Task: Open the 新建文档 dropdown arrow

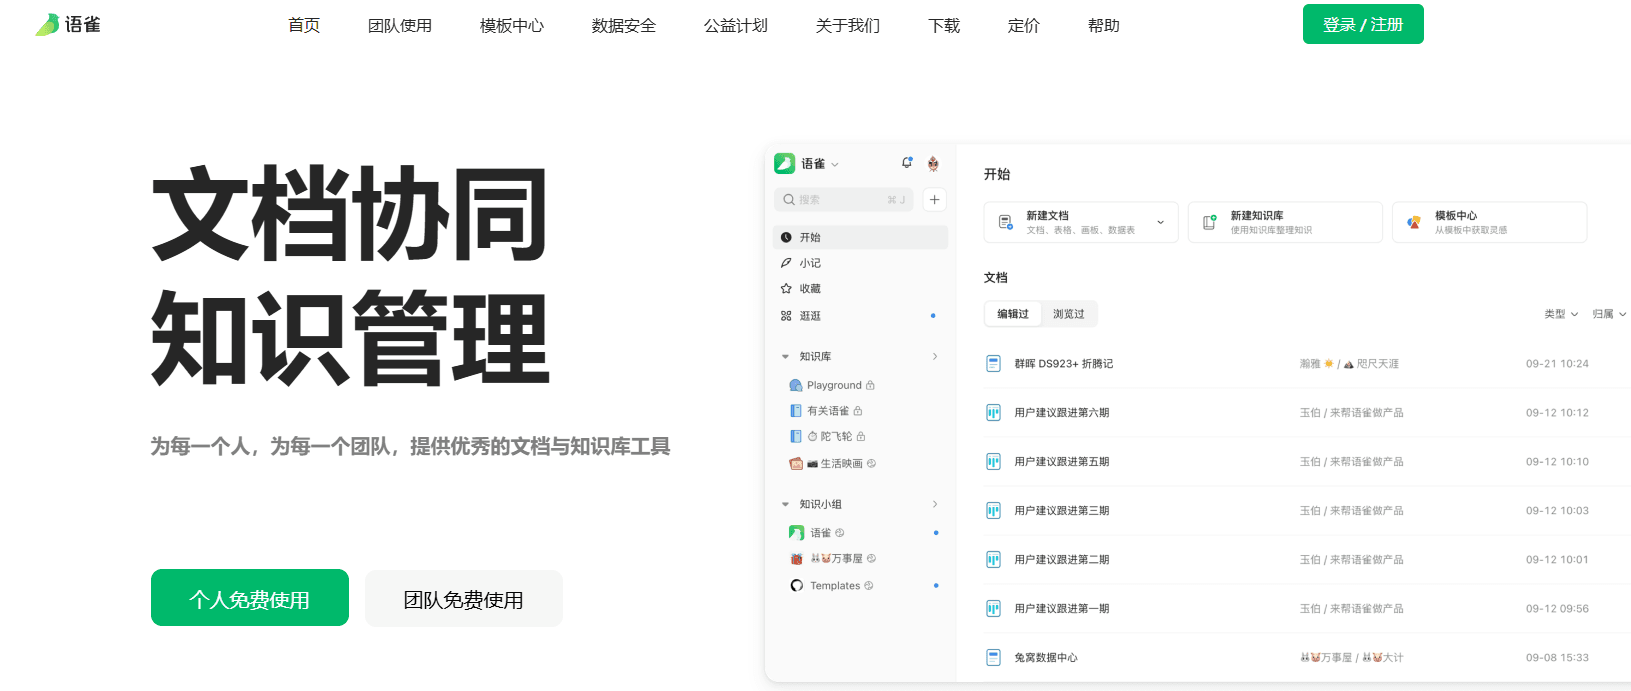Action: [1161, 222]
